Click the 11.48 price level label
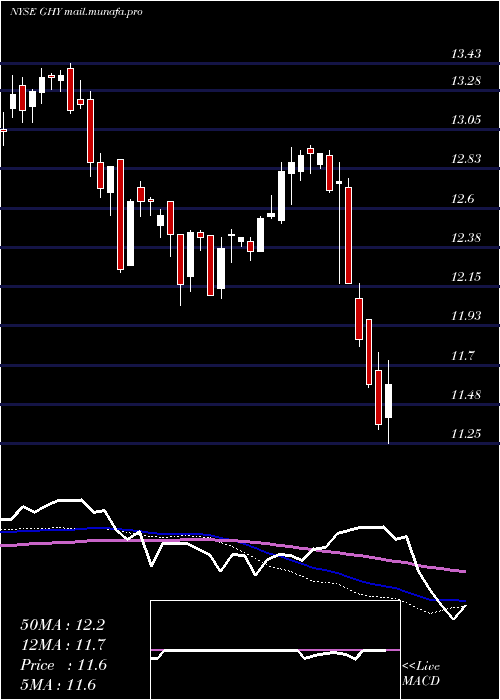 (x=466, y=394)
